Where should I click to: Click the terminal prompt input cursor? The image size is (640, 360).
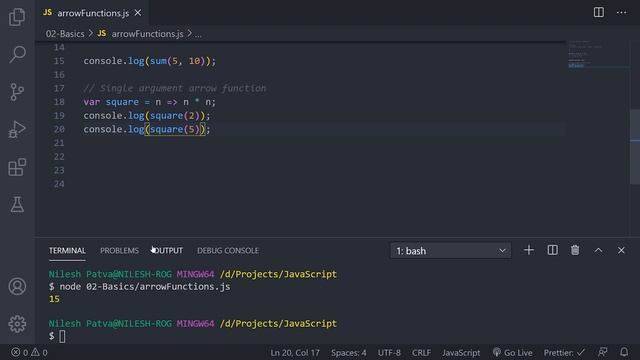tap(62, 336)
